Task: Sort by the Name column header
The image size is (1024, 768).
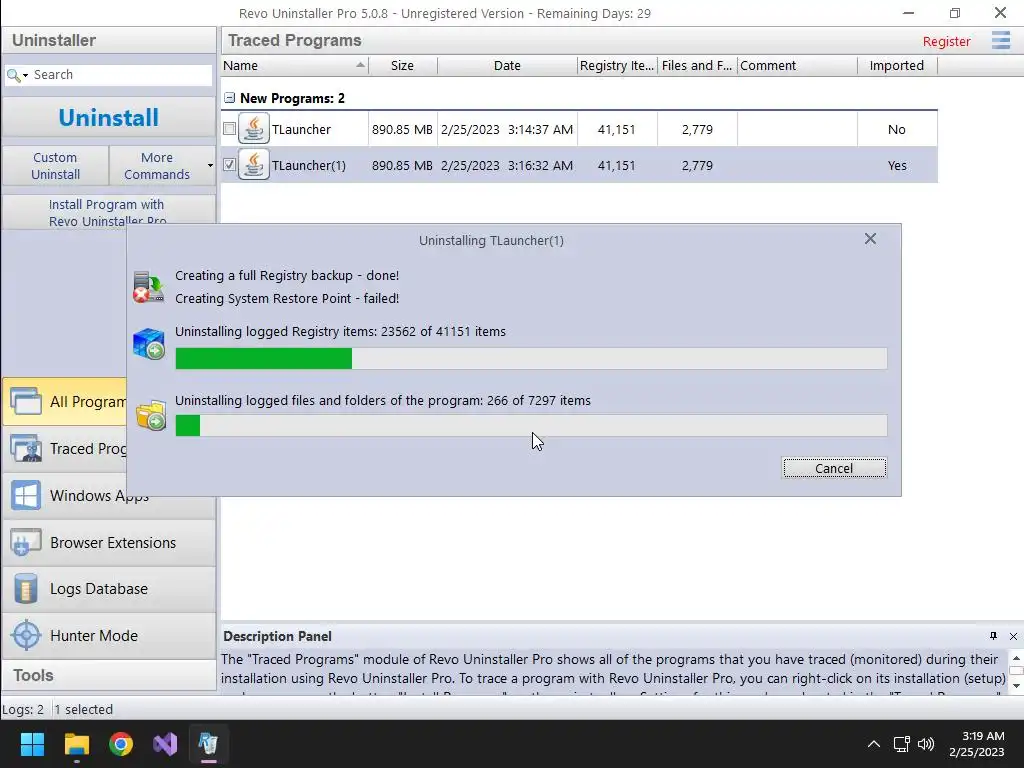Action: pos(295,65)
